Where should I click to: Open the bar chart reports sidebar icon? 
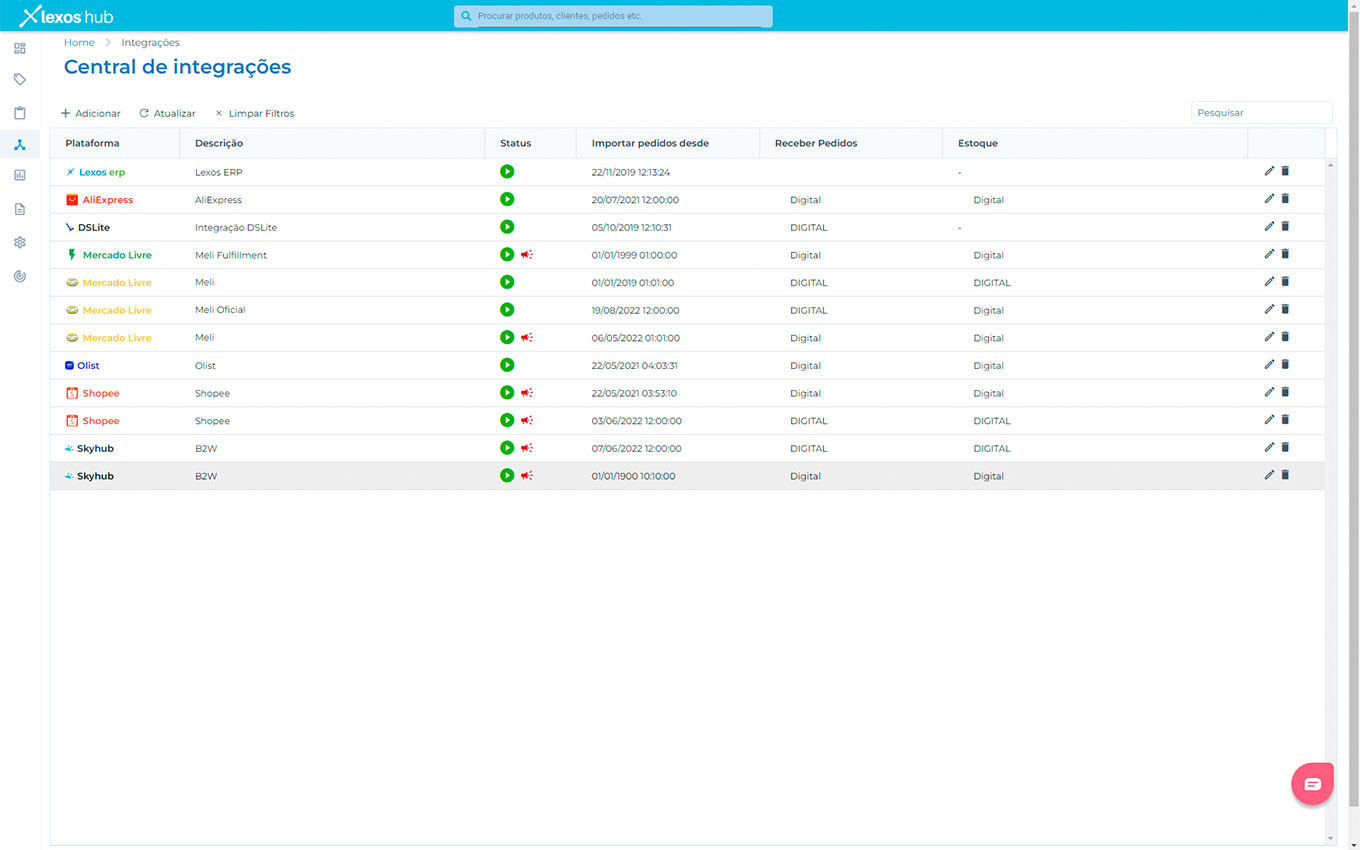click(x=19, y=176)
